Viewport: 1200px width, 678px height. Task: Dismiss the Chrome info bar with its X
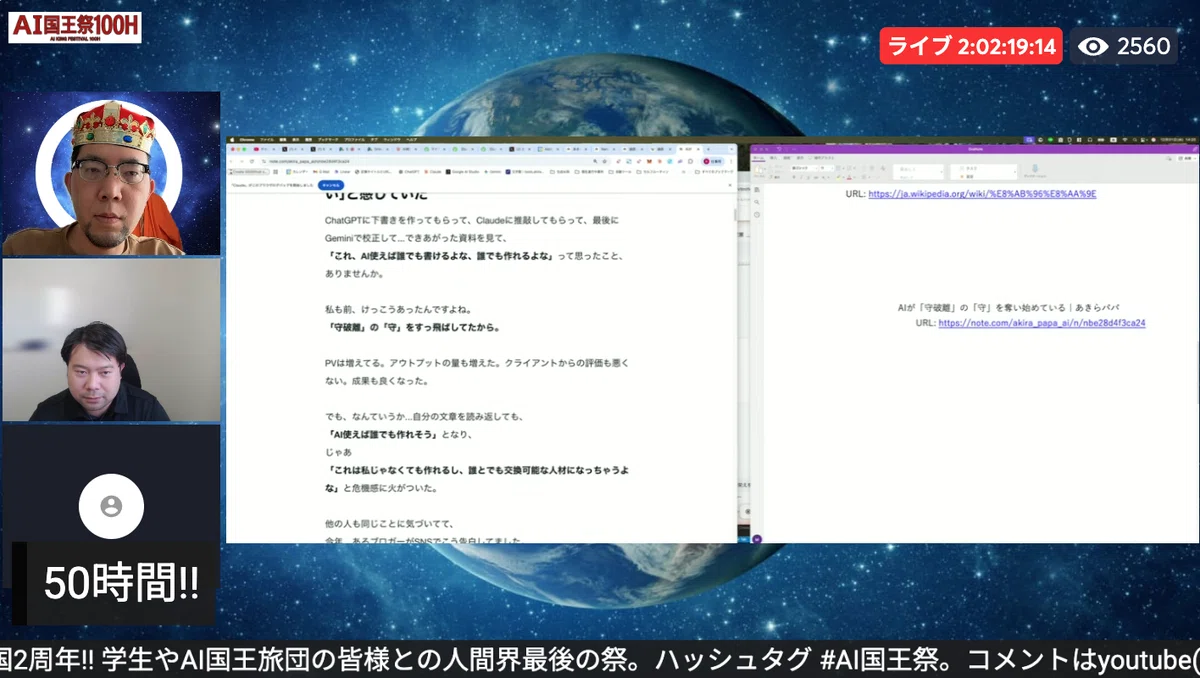point(730,185)
